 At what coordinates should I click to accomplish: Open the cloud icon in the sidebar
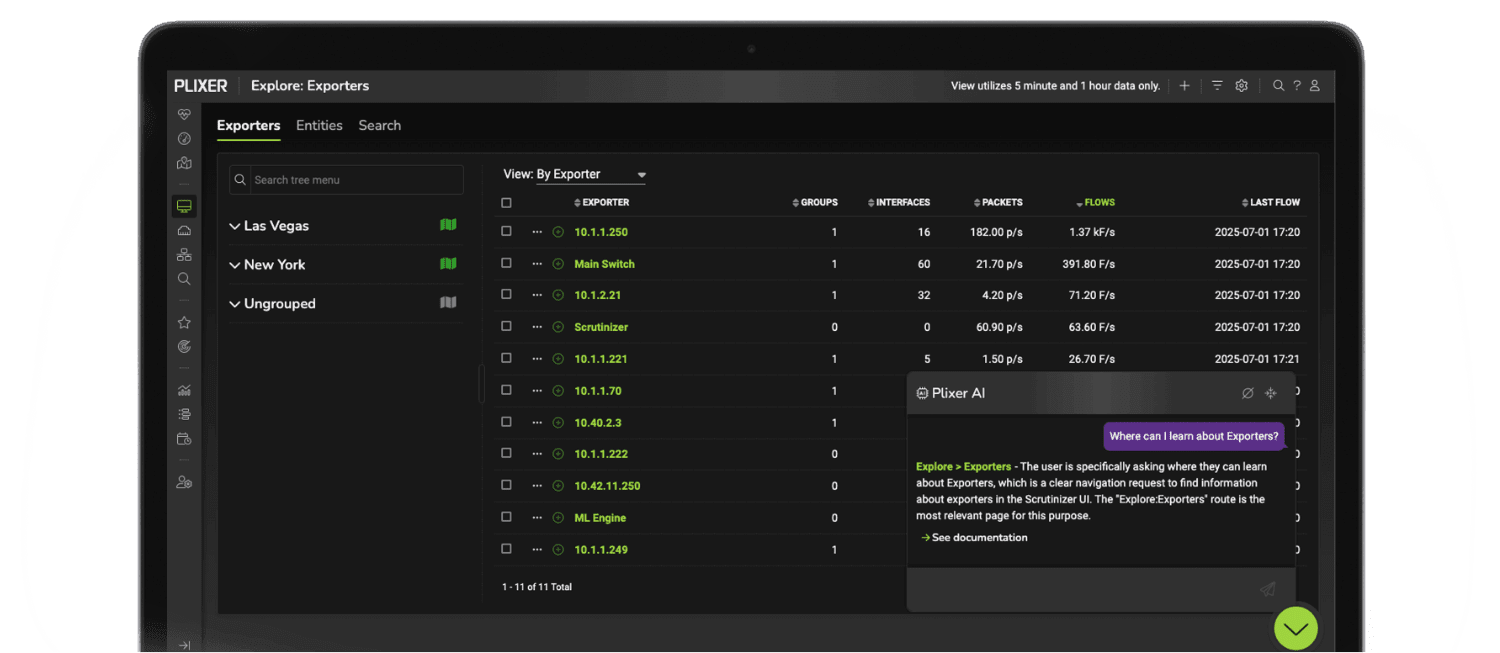pos(184,231)
